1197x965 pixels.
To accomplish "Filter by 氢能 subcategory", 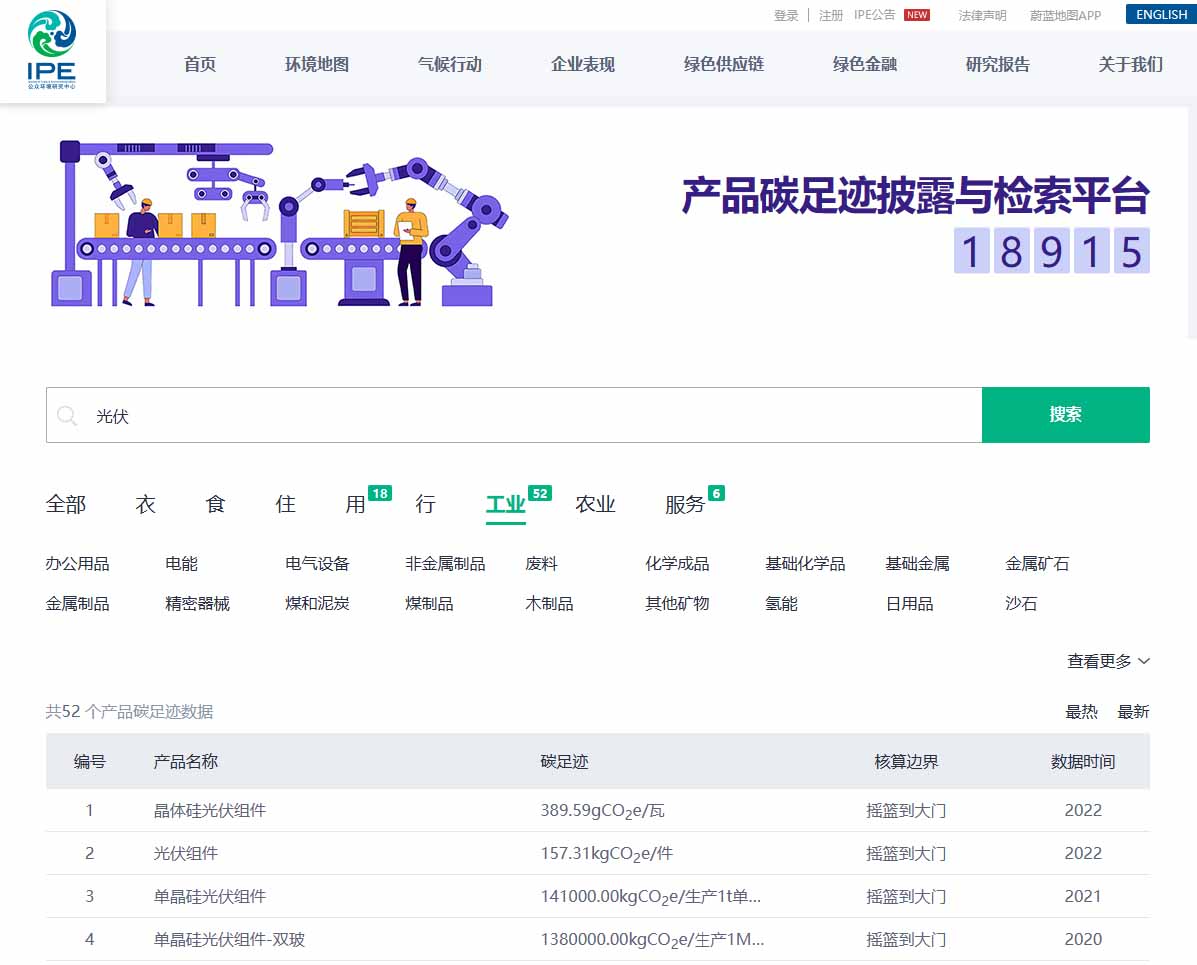I will [781, 604].
